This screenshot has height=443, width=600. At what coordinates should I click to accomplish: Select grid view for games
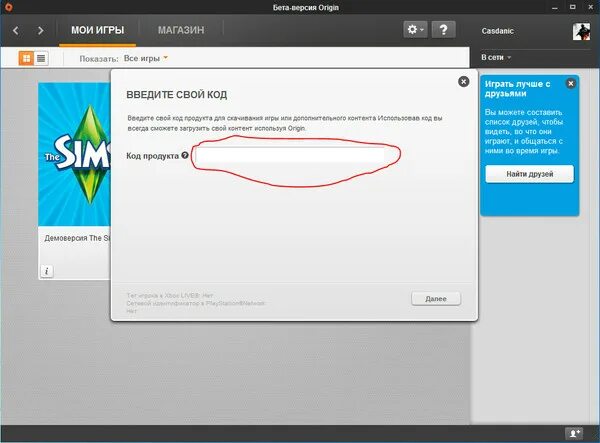point(26,58)
